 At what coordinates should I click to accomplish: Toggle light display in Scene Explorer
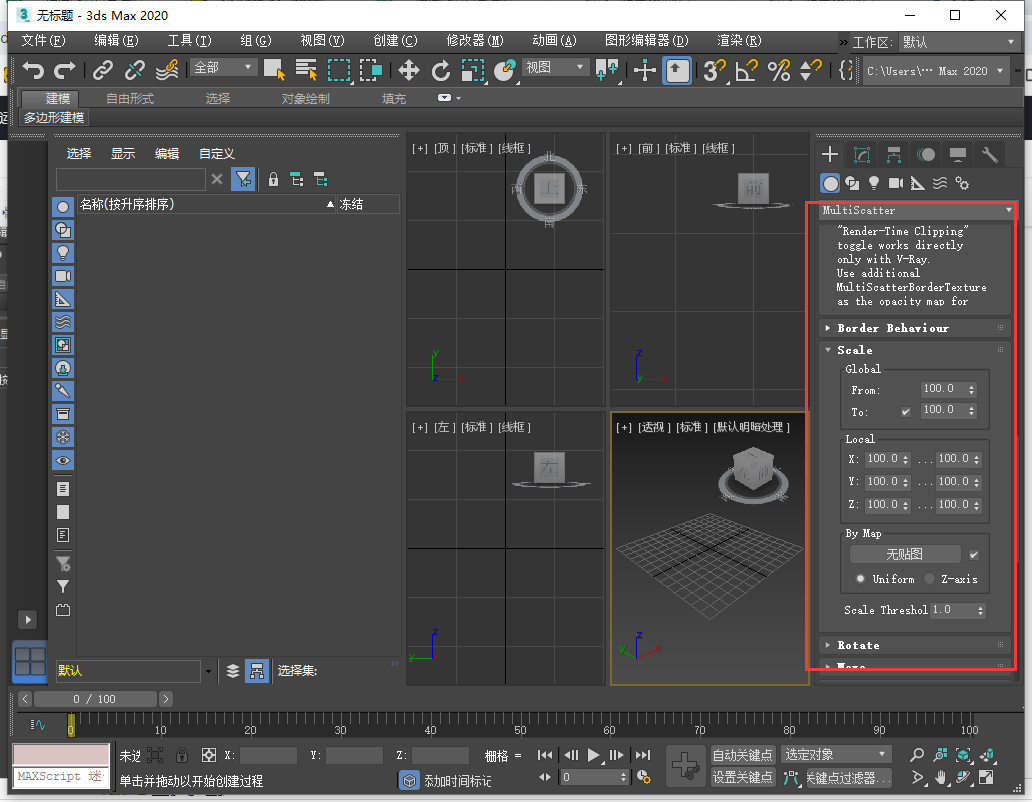(x=63, y=253)
